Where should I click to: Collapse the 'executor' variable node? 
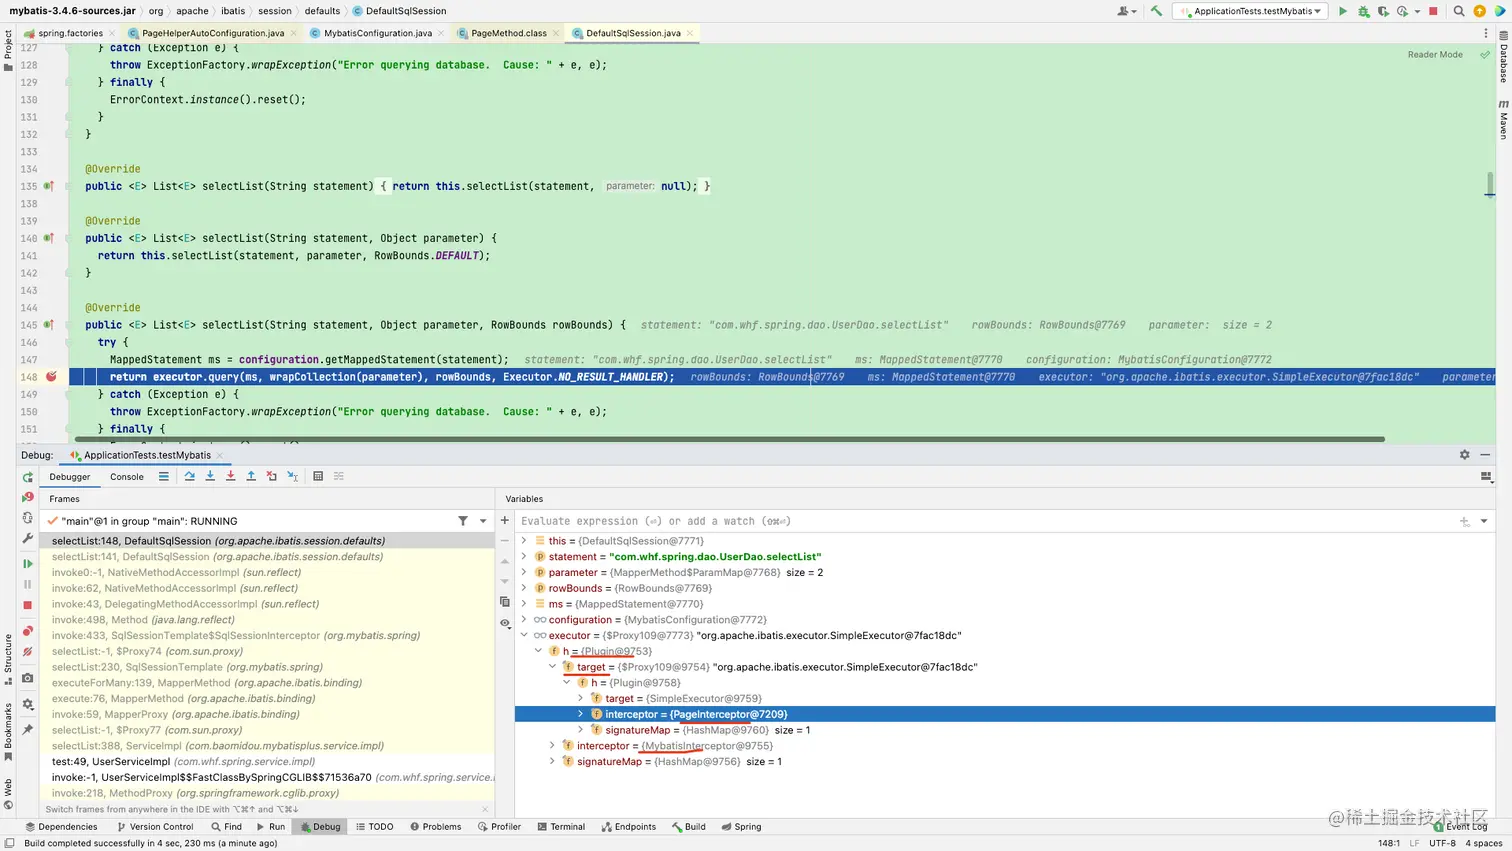coord(524,636)
